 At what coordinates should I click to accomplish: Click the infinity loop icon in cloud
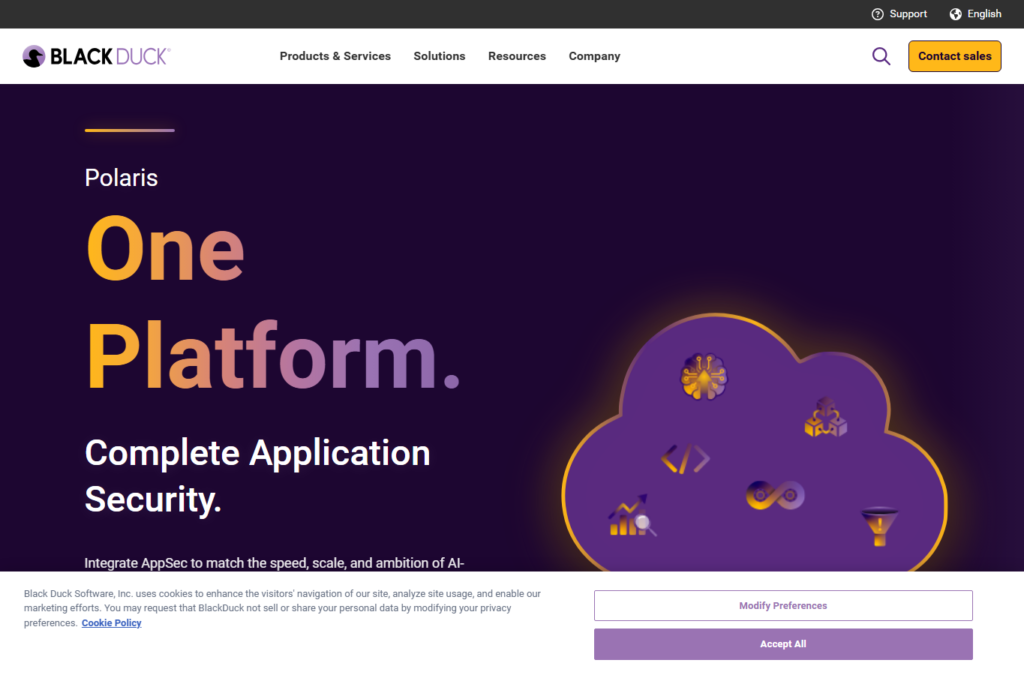coord(775,495)
